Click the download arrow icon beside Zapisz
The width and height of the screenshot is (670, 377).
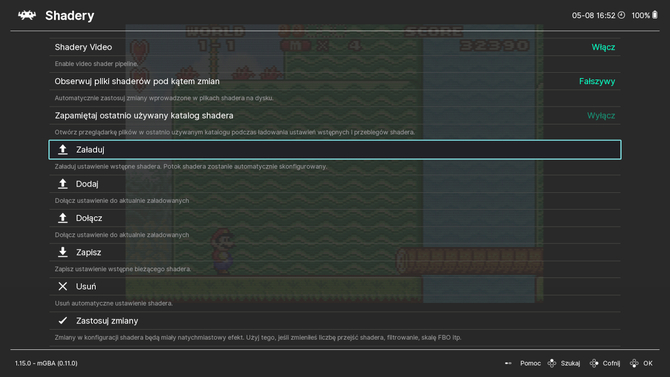[x=63, y=252]
